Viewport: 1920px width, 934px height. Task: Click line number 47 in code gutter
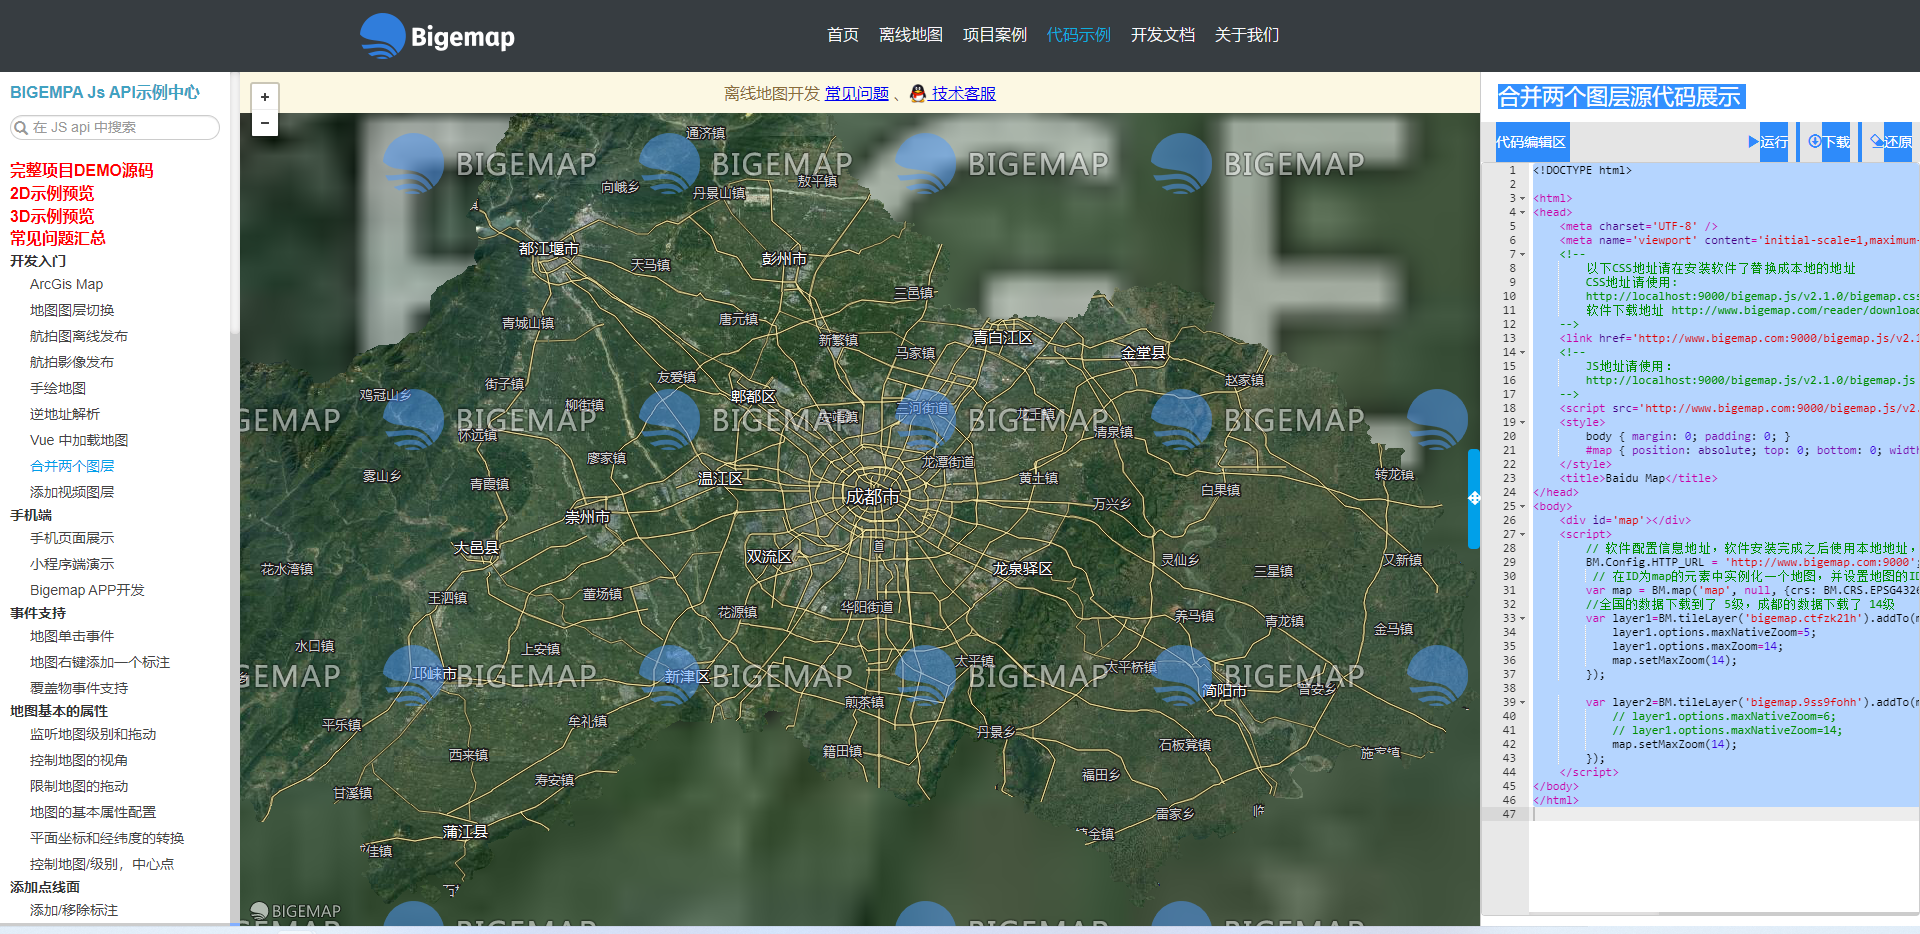coord(1509,814)
